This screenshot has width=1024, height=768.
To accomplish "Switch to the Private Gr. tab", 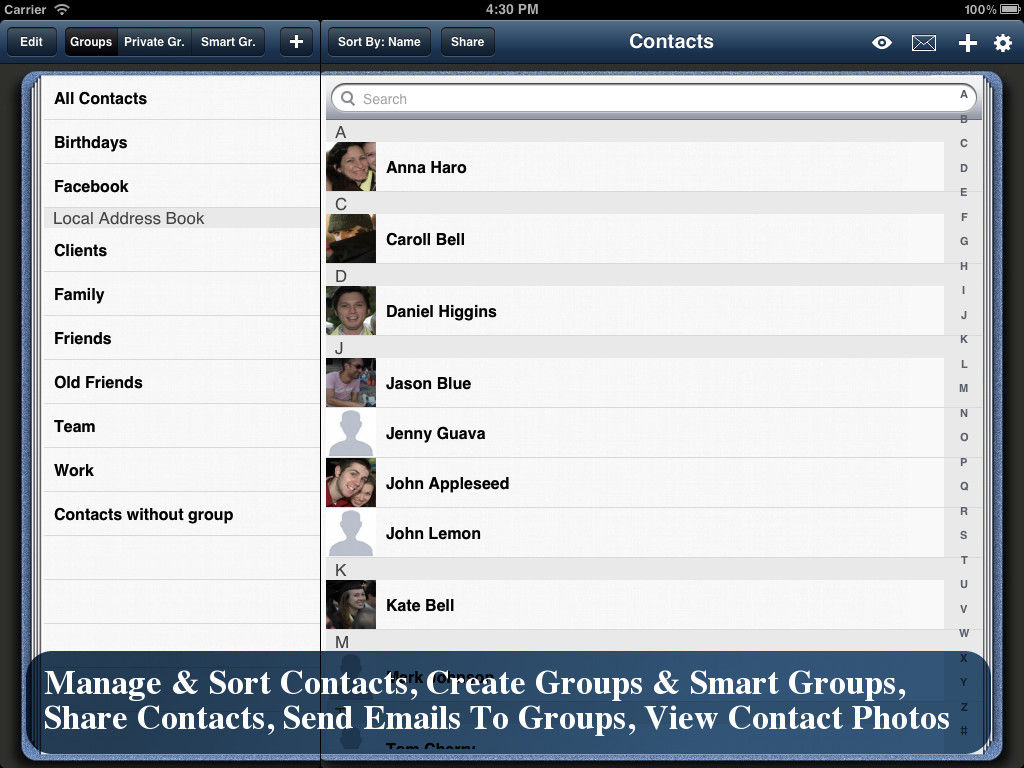I will (154, 42).
